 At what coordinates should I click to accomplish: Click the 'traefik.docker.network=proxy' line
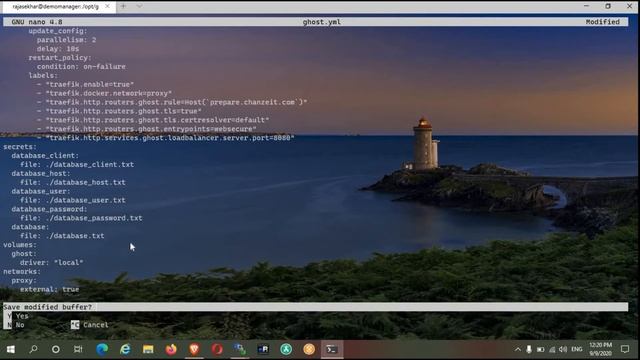click(x=104, y=93)
